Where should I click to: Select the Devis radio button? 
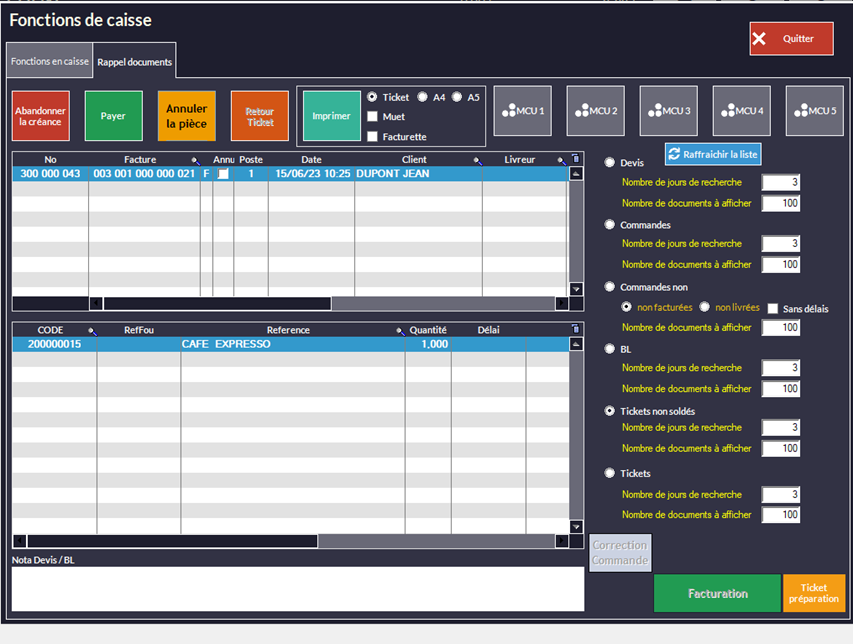tap(610, 162)
